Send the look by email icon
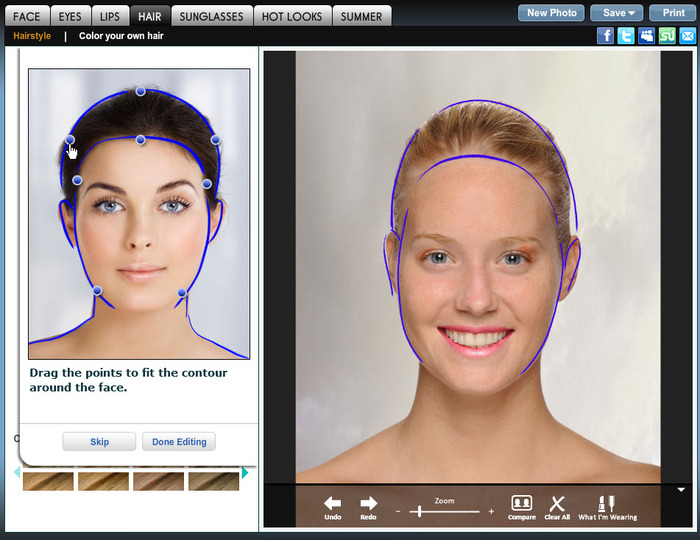Screen dimensions: 700x540 click(x=687, y=36)
